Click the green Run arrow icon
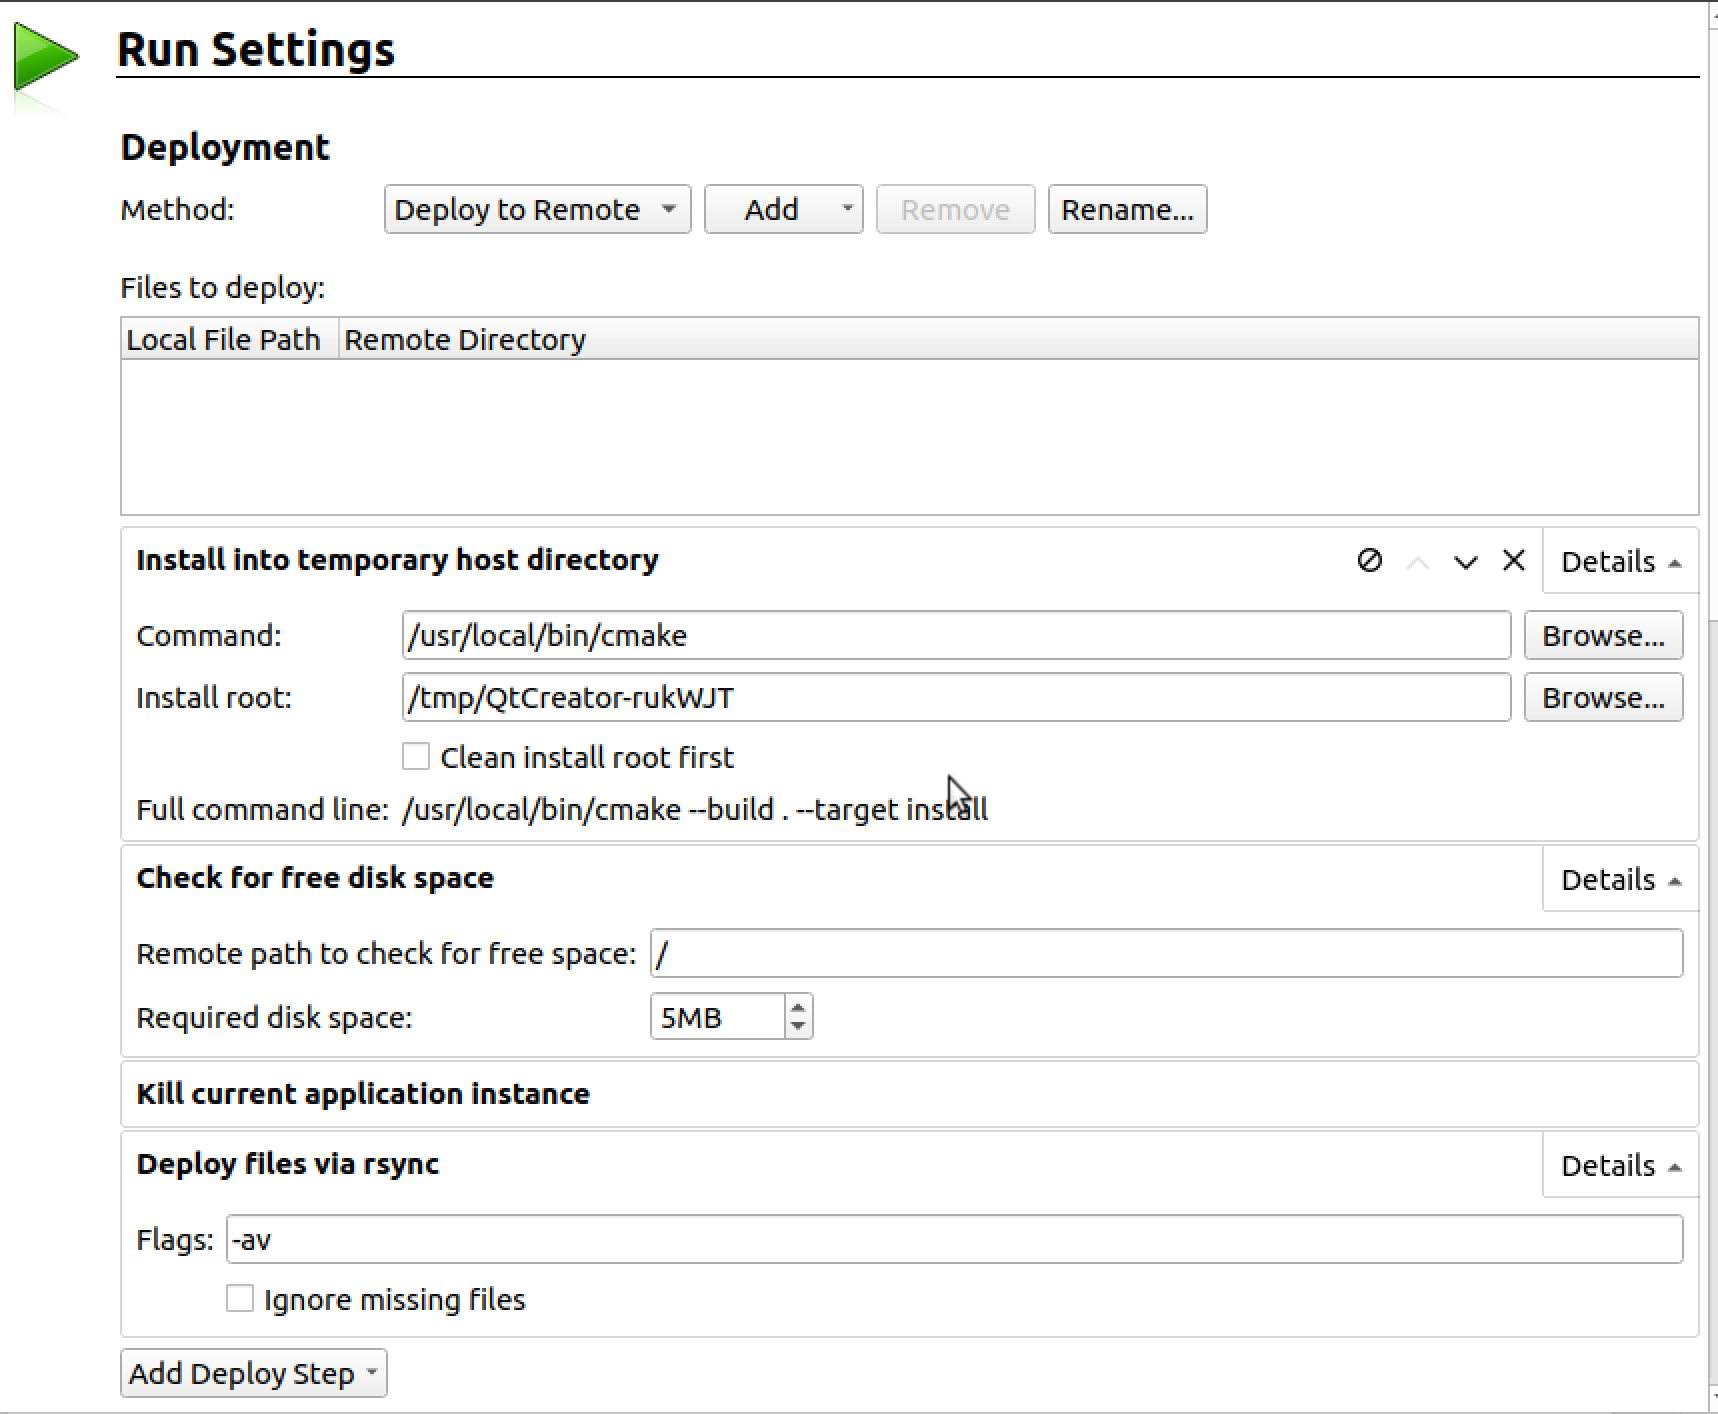Viewport: 1718px width, 1414px height. (x=45, y=58)
